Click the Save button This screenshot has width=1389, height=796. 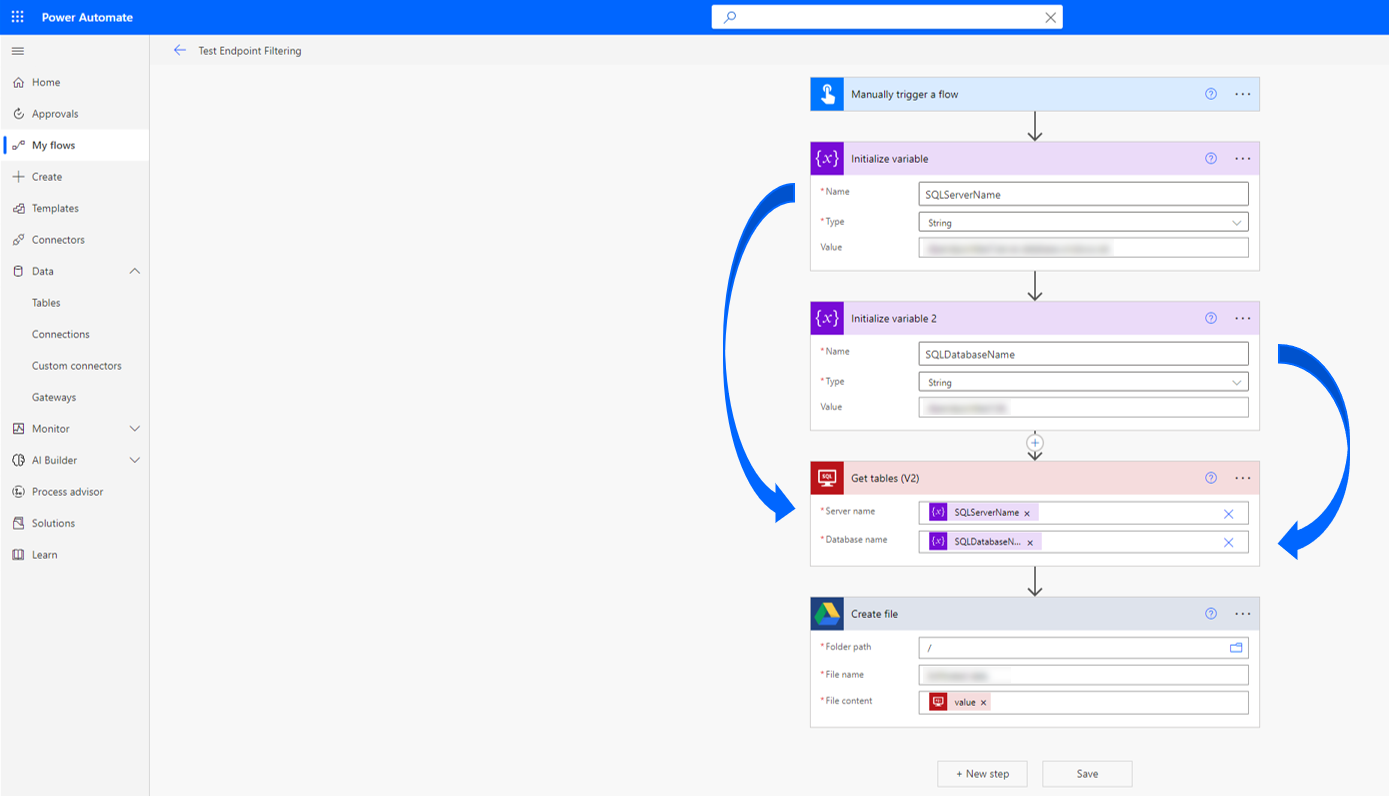(1086, 773)
